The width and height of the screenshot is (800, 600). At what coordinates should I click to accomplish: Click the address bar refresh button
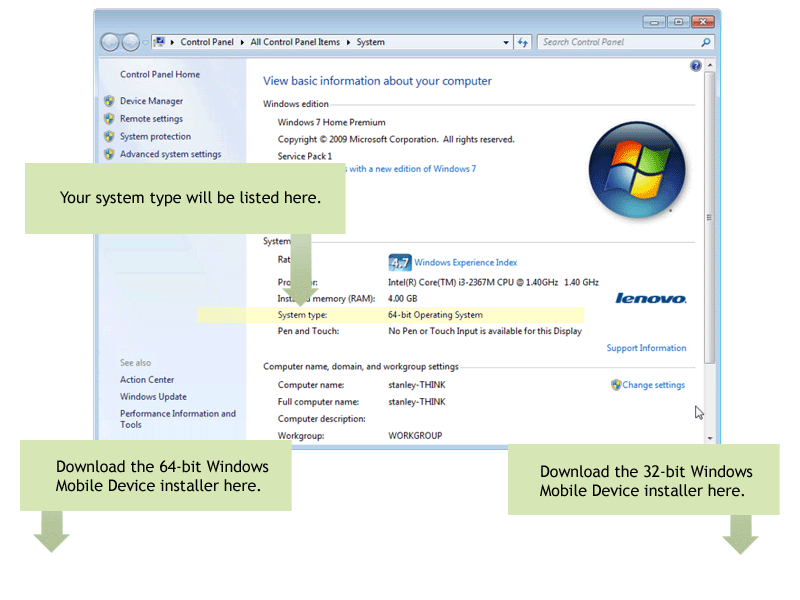pos(522,42)
